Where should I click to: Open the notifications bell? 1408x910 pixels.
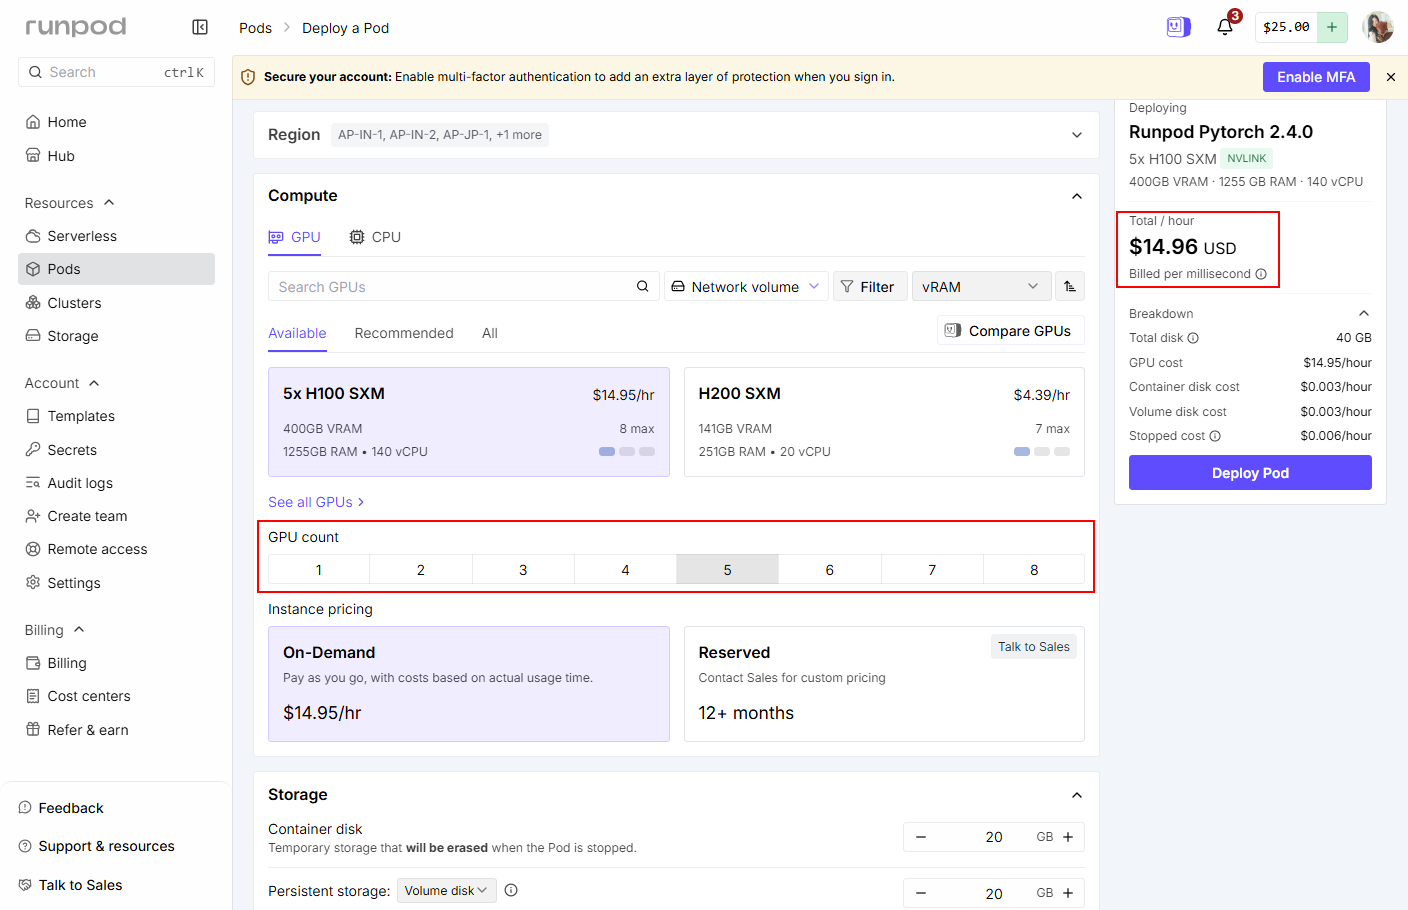[1225, 27]
